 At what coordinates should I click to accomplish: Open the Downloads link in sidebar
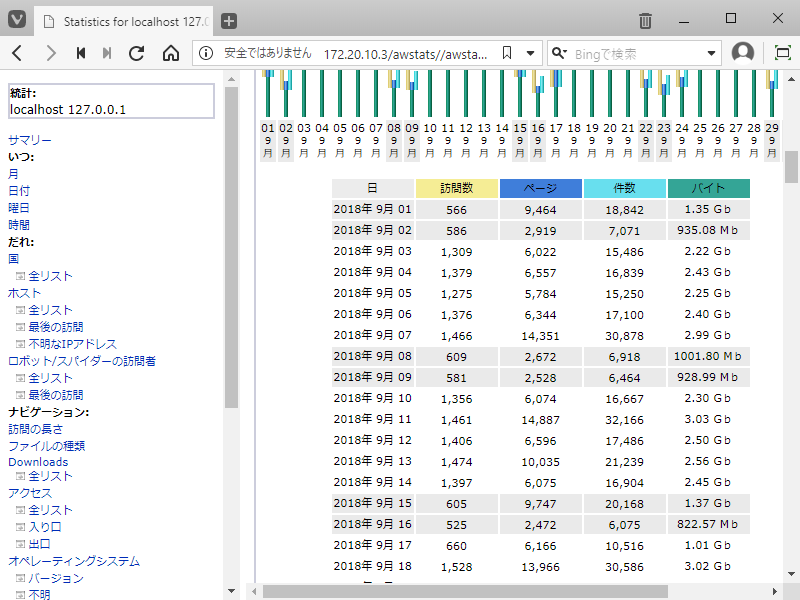(38, 462)
